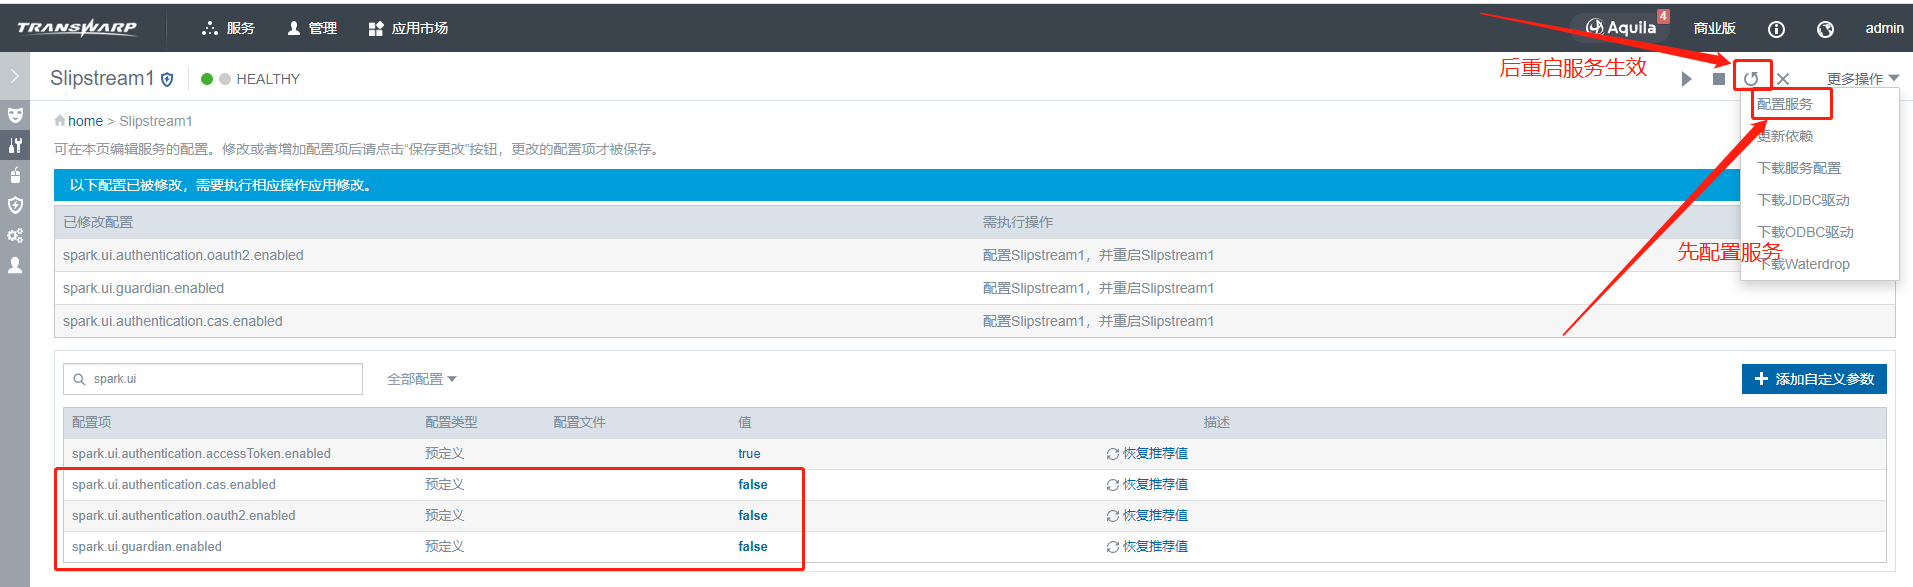Restore recommended value for spark.ui.authentication.cas.enabled
Viewport: 1913px width, 587px height.
point(1147,484)
